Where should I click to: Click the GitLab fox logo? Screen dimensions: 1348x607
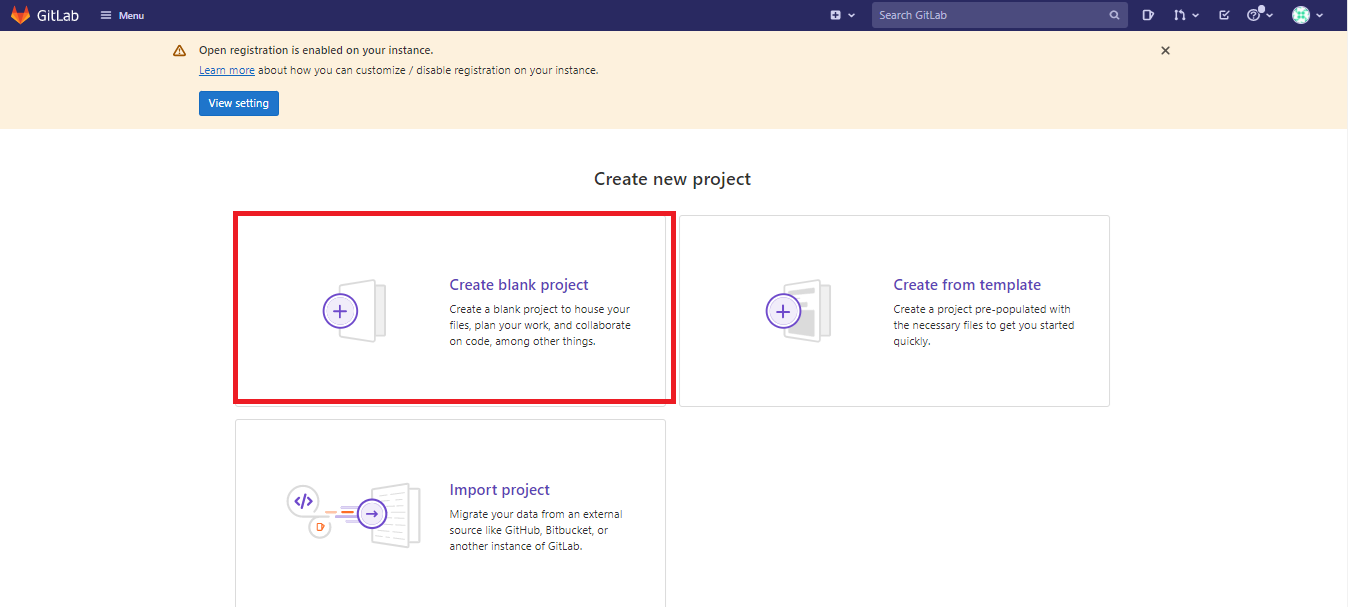pyautogui.click(x=20, y=15)
